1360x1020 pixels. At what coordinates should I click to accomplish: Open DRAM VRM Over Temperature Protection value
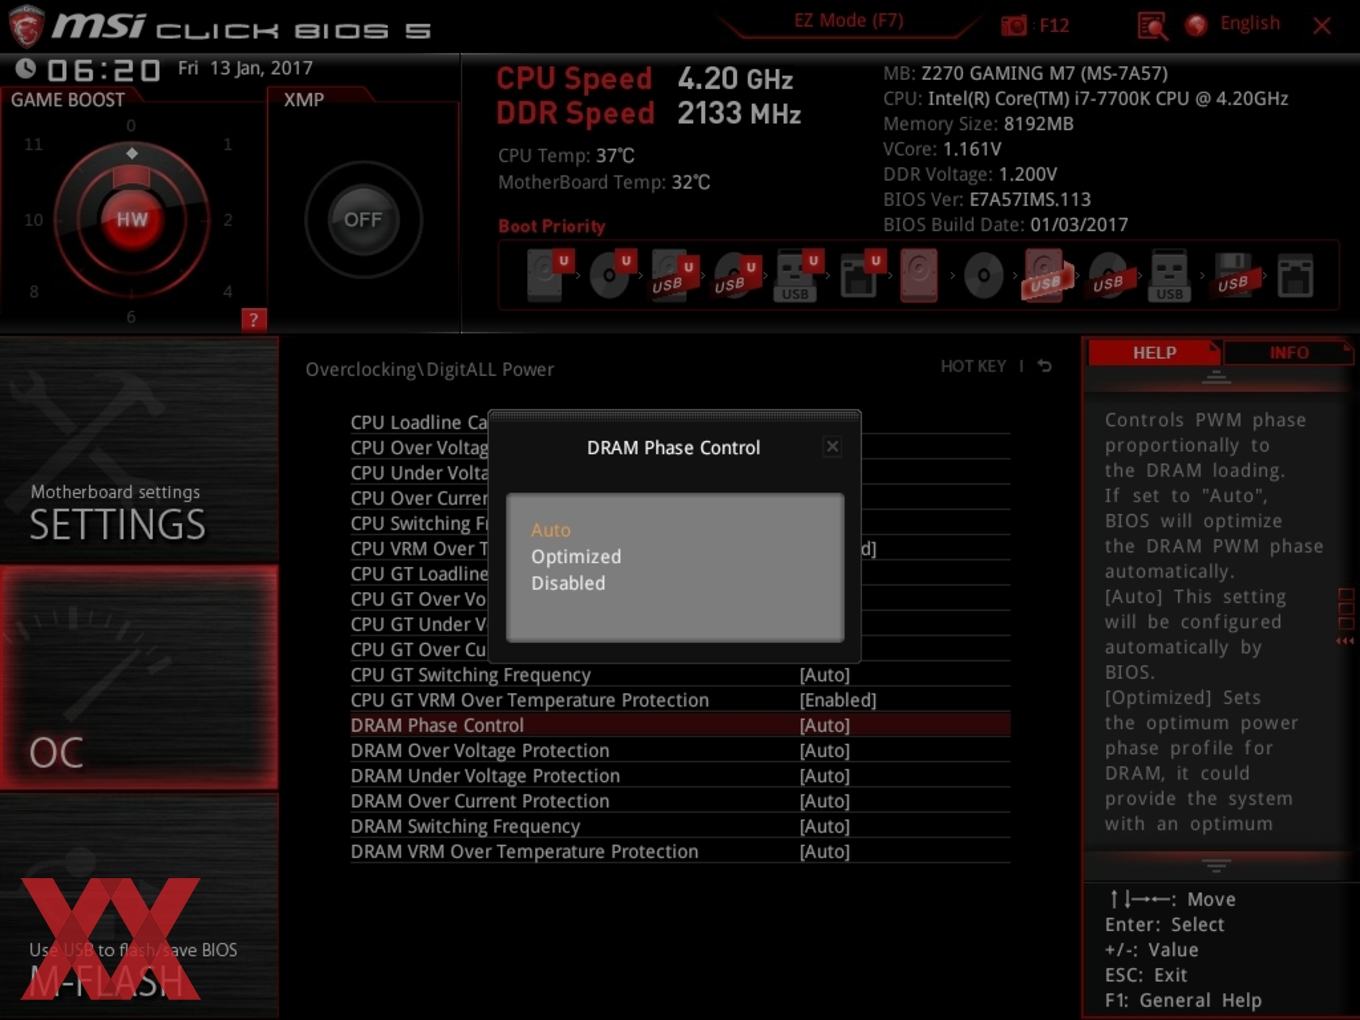click(x=824, y=852)
